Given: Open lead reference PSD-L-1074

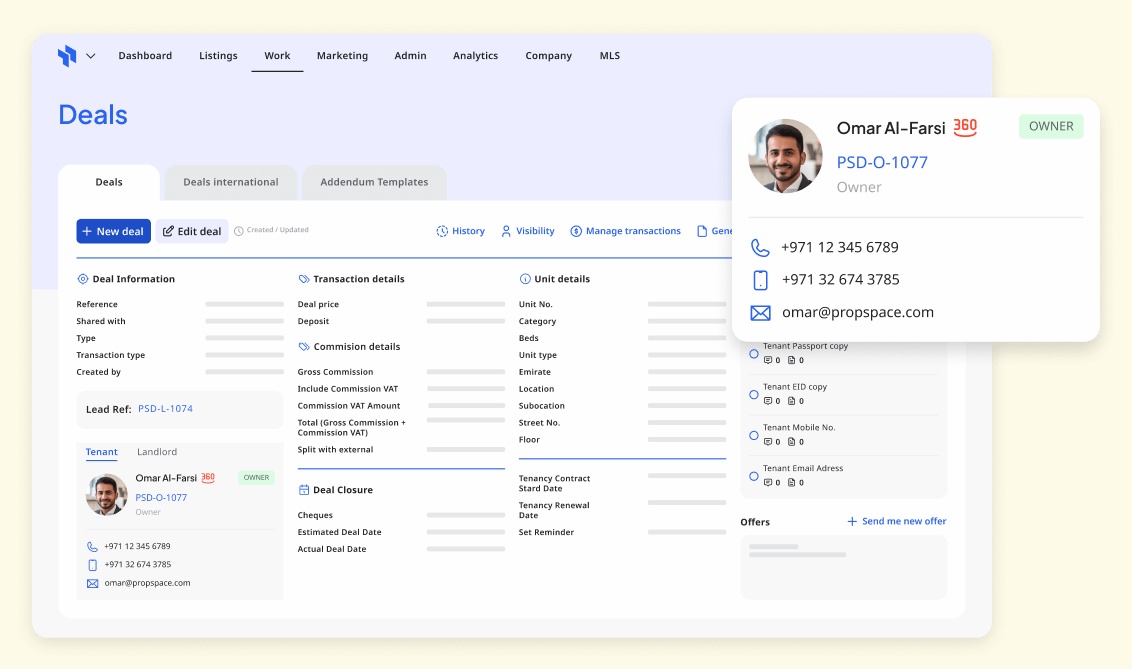Looking at the screenshot, I should pyautogui.click(x=165, y=408).
